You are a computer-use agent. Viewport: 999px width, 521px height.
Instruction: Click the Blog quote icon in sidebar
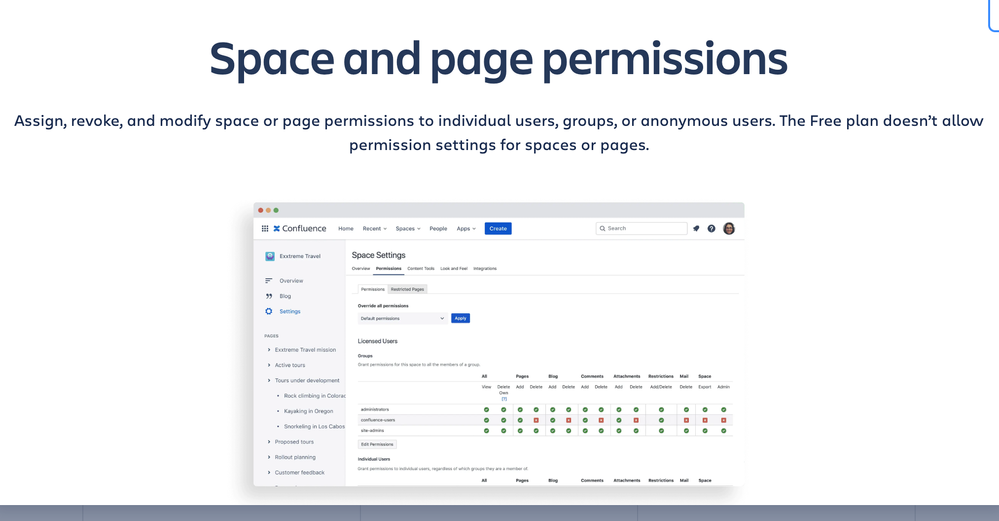pos(269,296)
